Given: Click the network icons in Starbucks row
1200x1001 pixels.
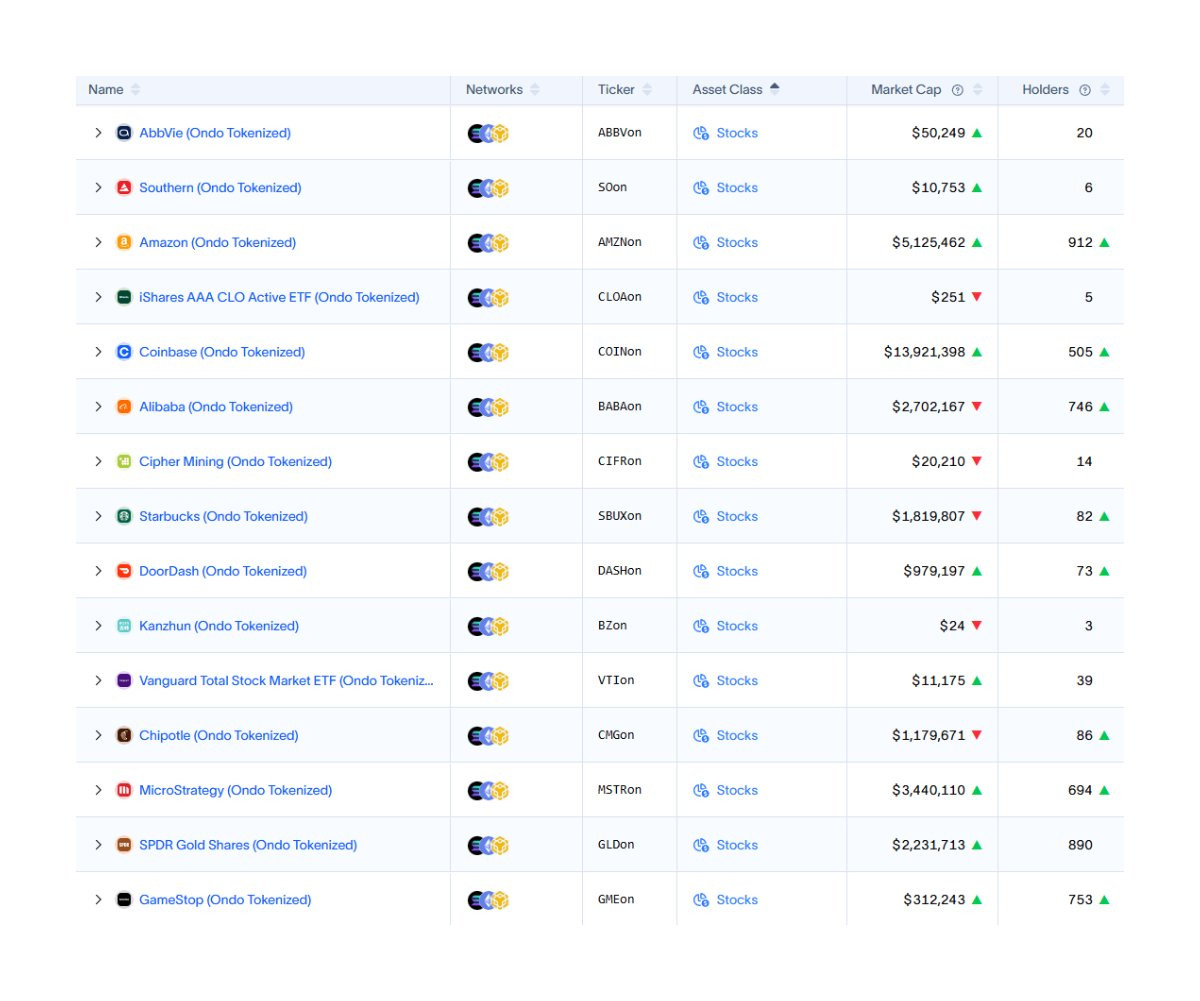Looking at the screenshot, I should tap(488, 516).
